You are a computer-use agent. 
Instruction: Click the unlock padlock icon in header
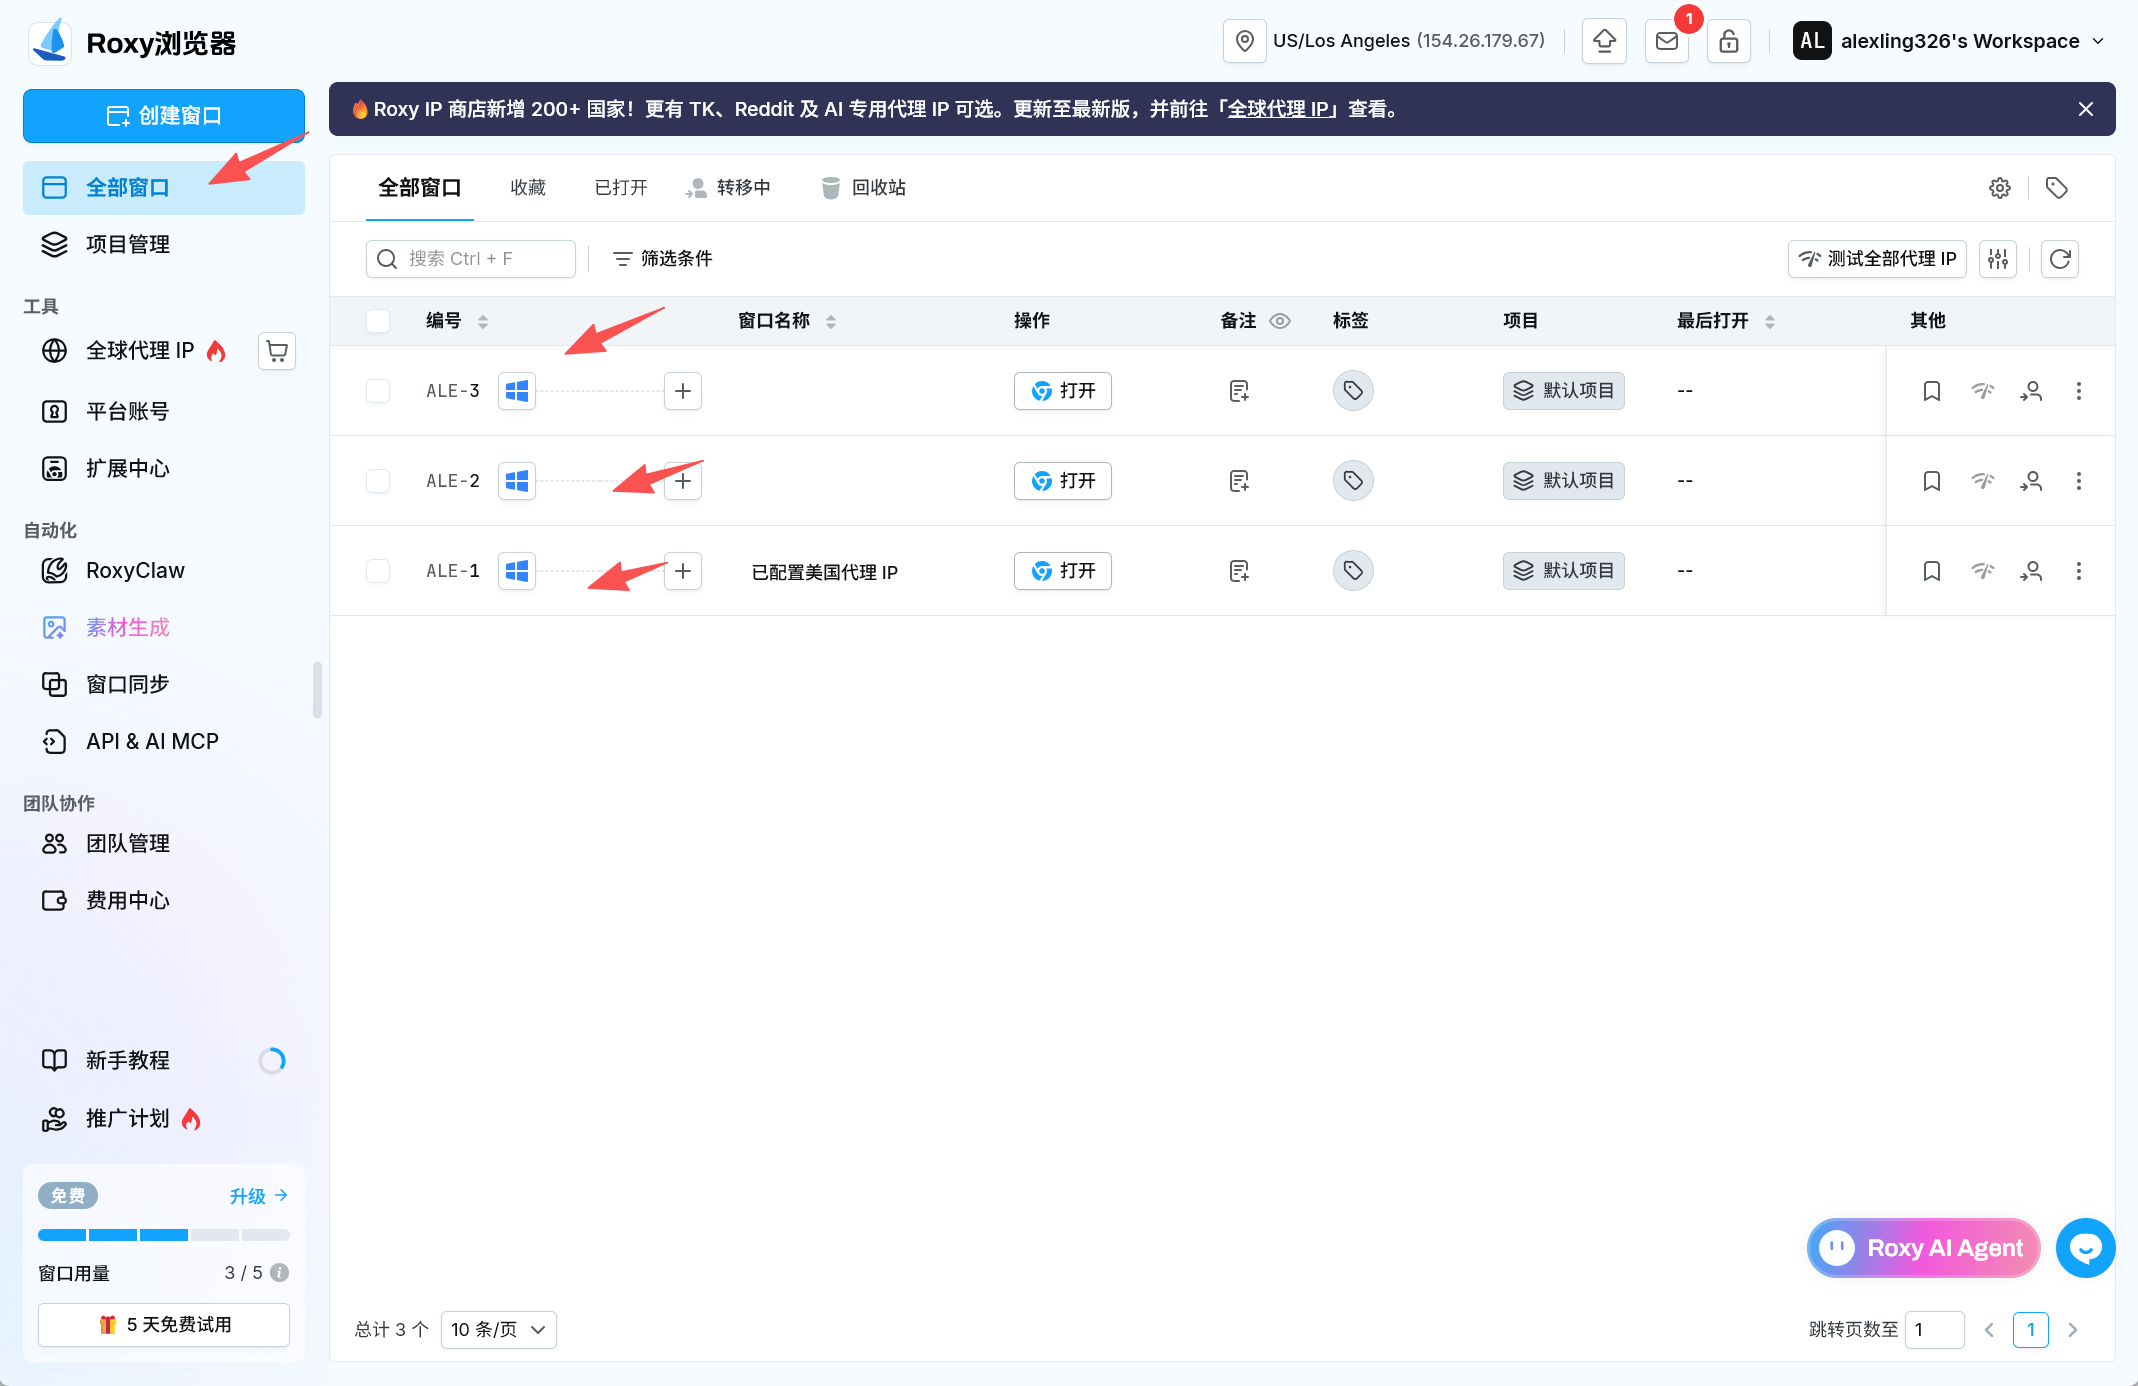tap(1729, 41)
